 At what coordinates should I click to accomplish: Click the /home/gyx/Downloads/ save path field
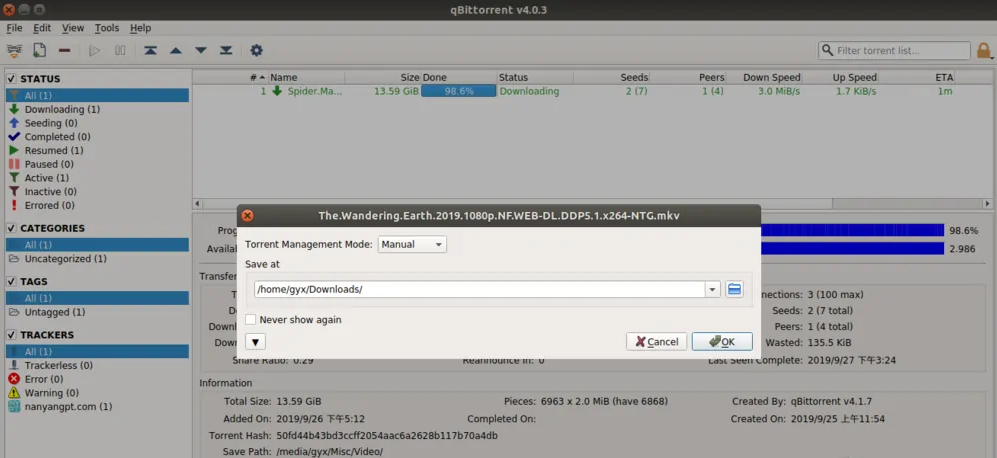[479, 289]
